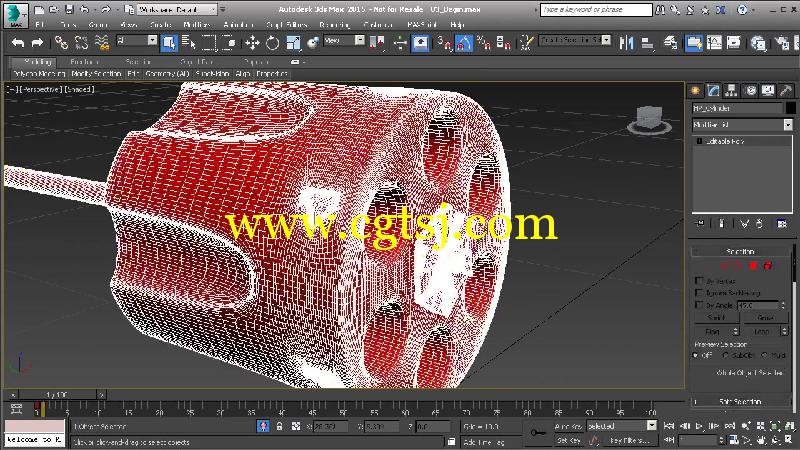Switch to the Freeform ribbon tab
Image resolution: width=800 pixels, height=450 pixels.
[84, 62]
